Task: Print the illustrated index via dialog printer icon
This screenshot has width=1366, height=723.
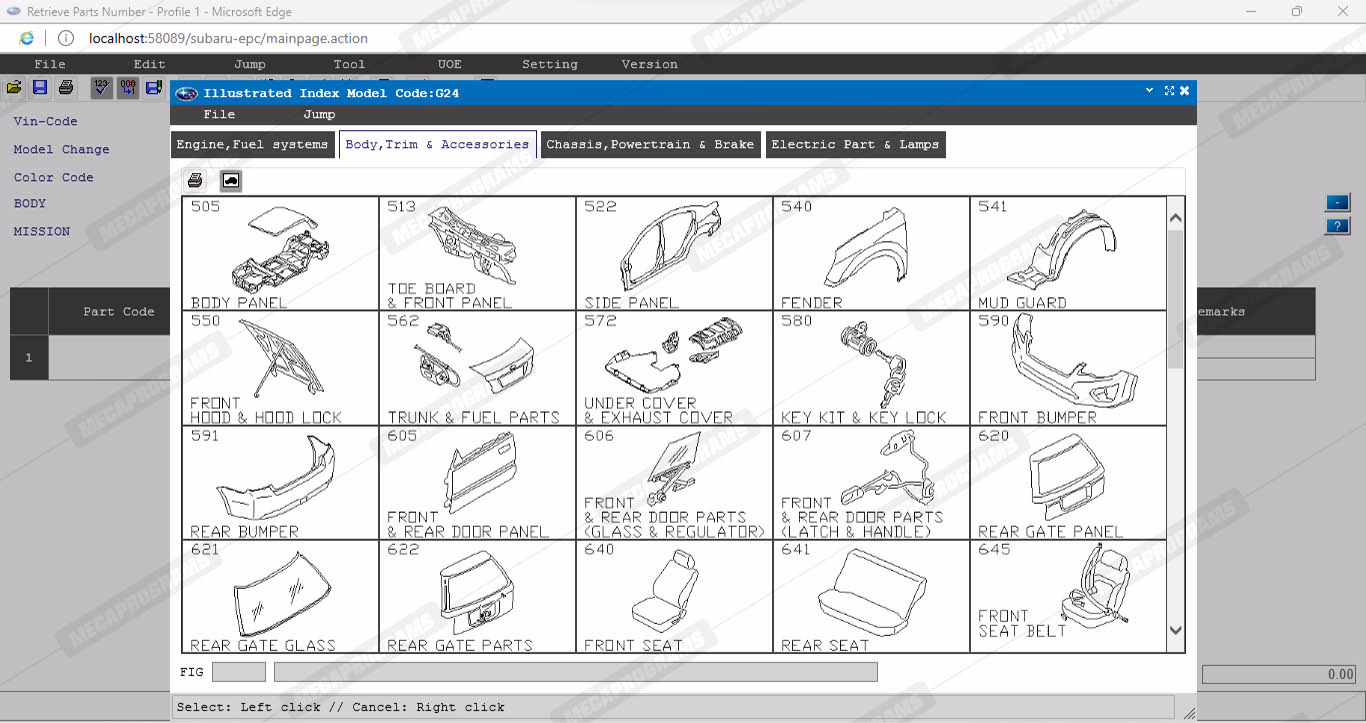Action: click(x=195, y=180)
